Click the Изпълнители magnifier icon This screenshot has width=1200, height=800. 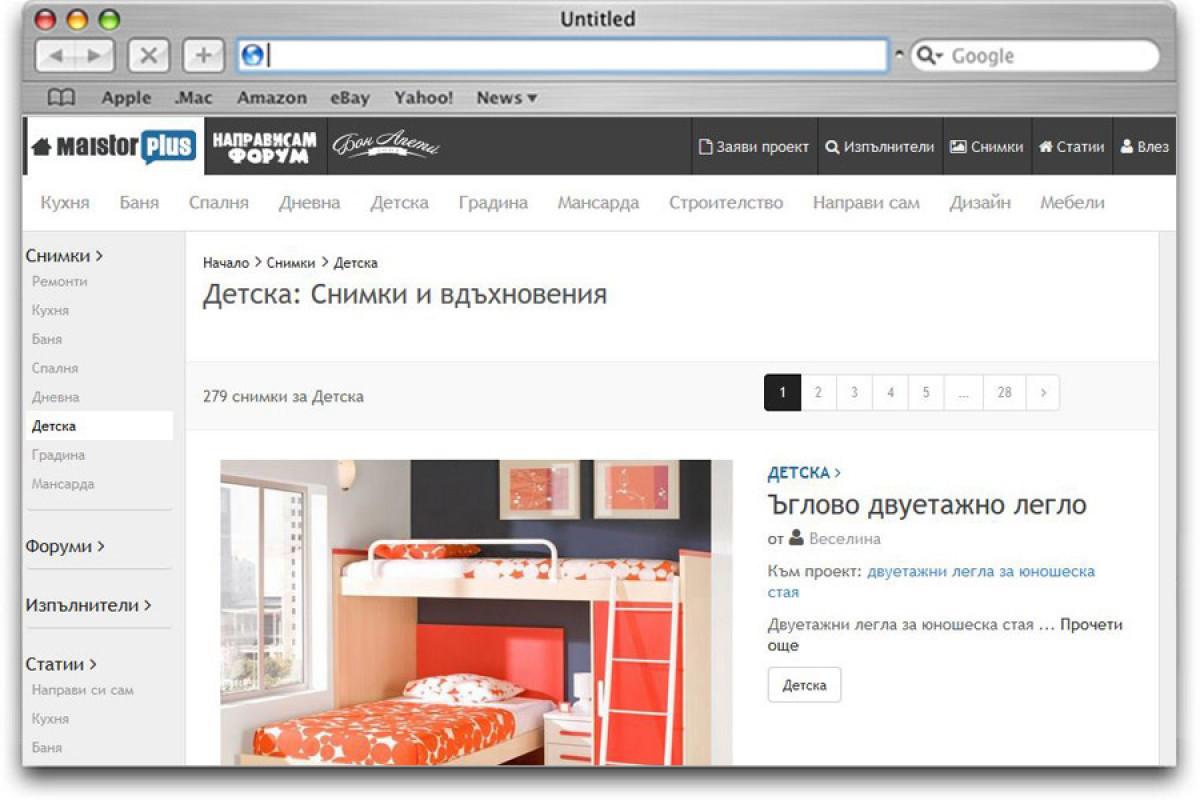(832, 146)
